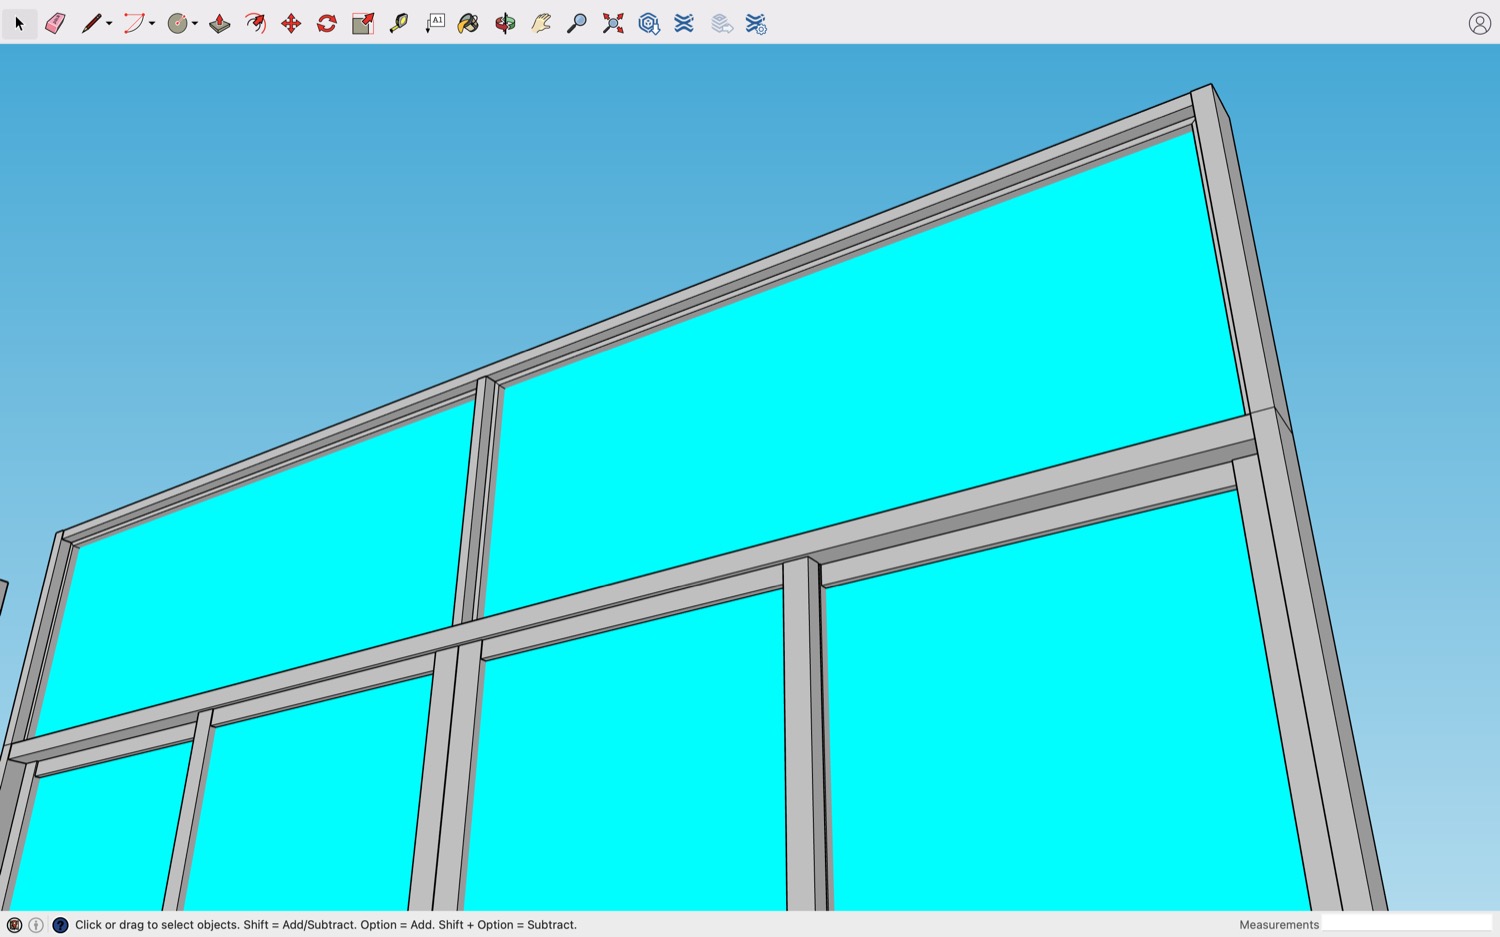The image size is (1500, 937).
Task: Open the Paint Bucket tool
Action: (468, 23)
